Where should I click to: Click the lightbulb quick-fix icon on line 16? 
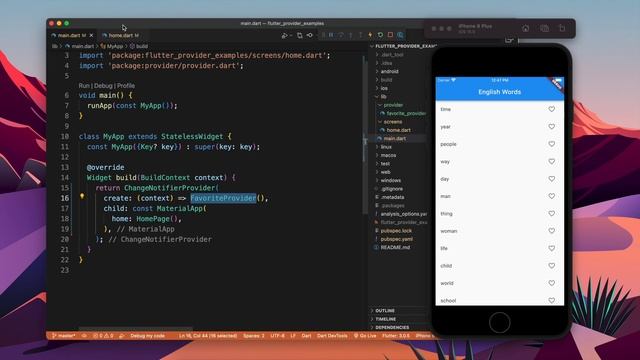[x=82, y=196]
